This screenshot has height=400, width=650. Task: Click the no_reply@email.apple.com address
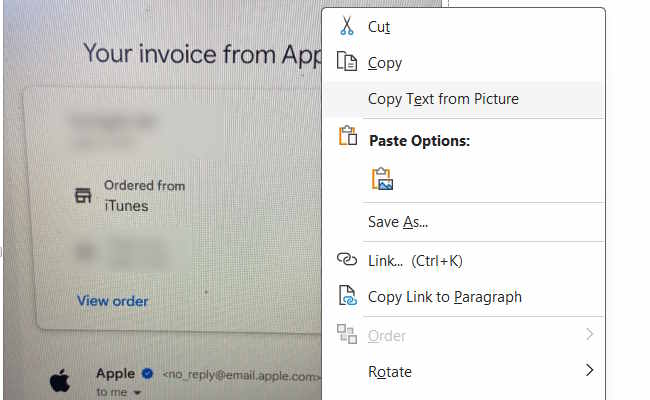(241, 376)
